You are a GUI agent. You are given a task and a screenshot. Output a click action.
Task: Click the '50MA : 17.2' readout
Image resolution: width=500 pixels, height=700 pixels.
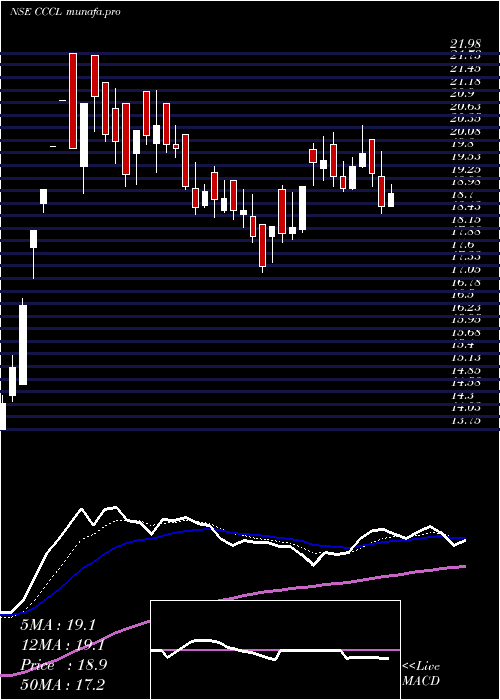coord(62,685)
